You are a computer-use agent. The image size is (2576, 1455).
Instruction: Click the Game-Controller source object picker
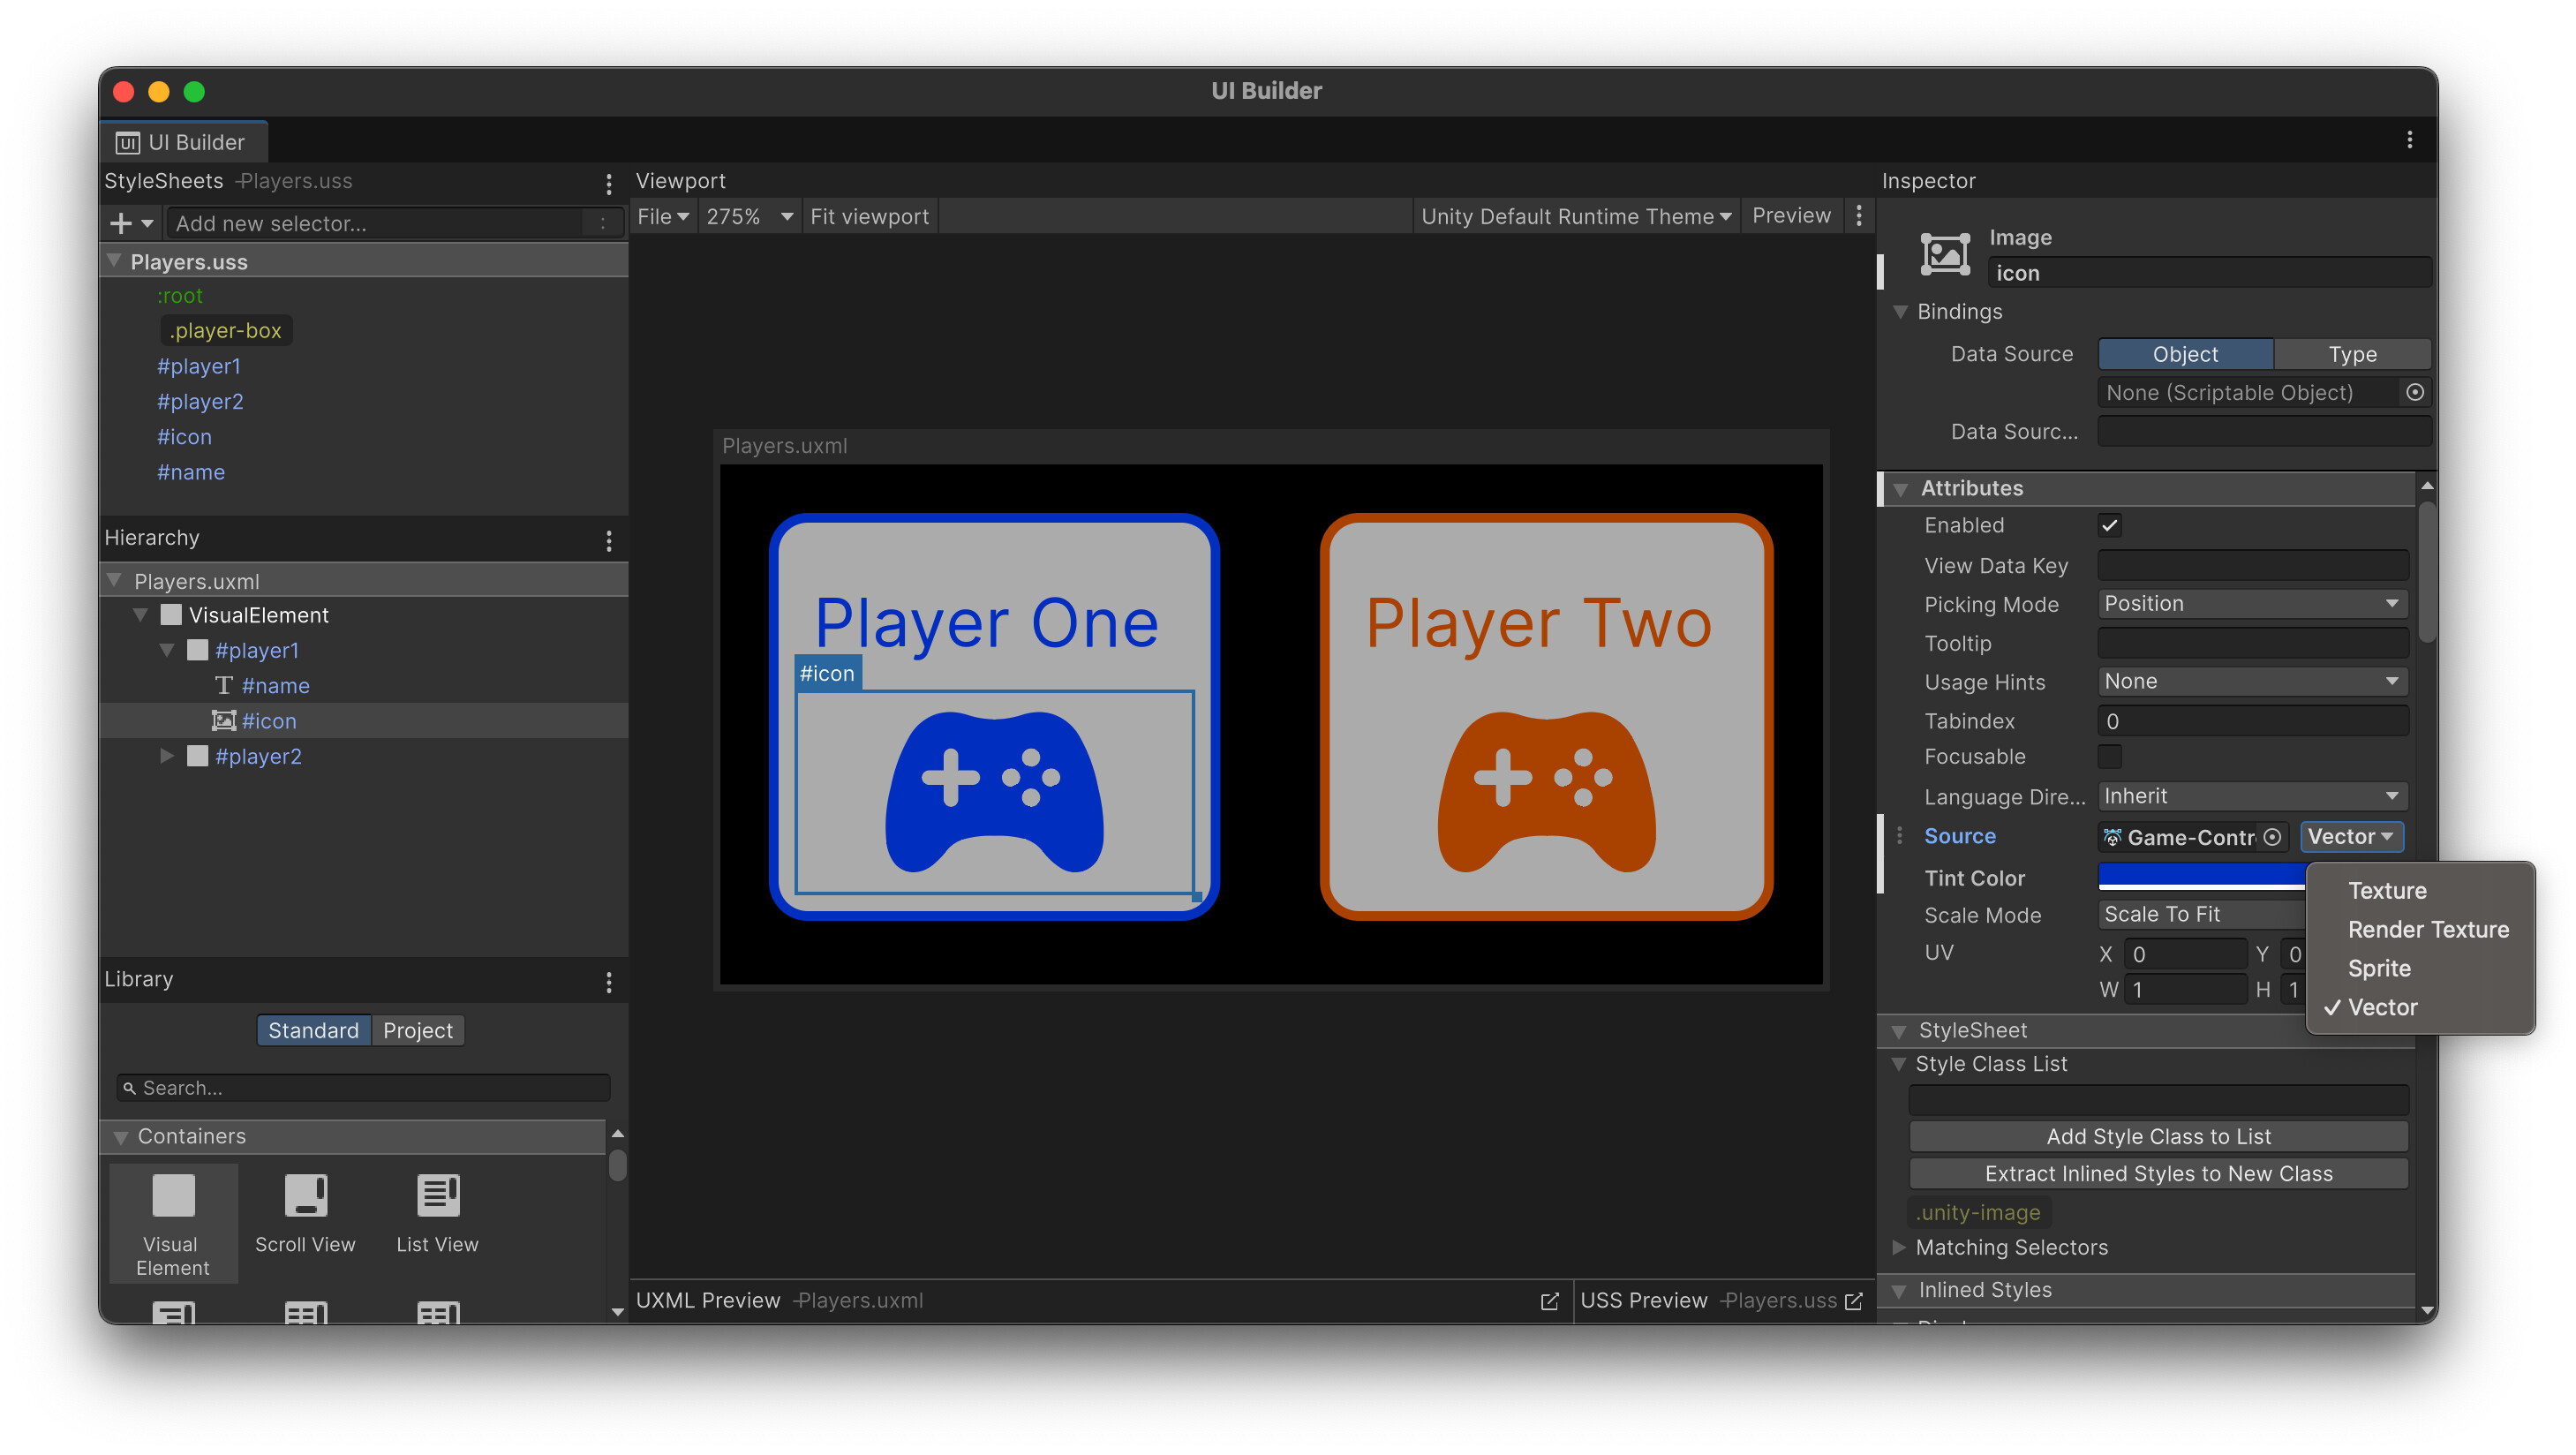2272,837
